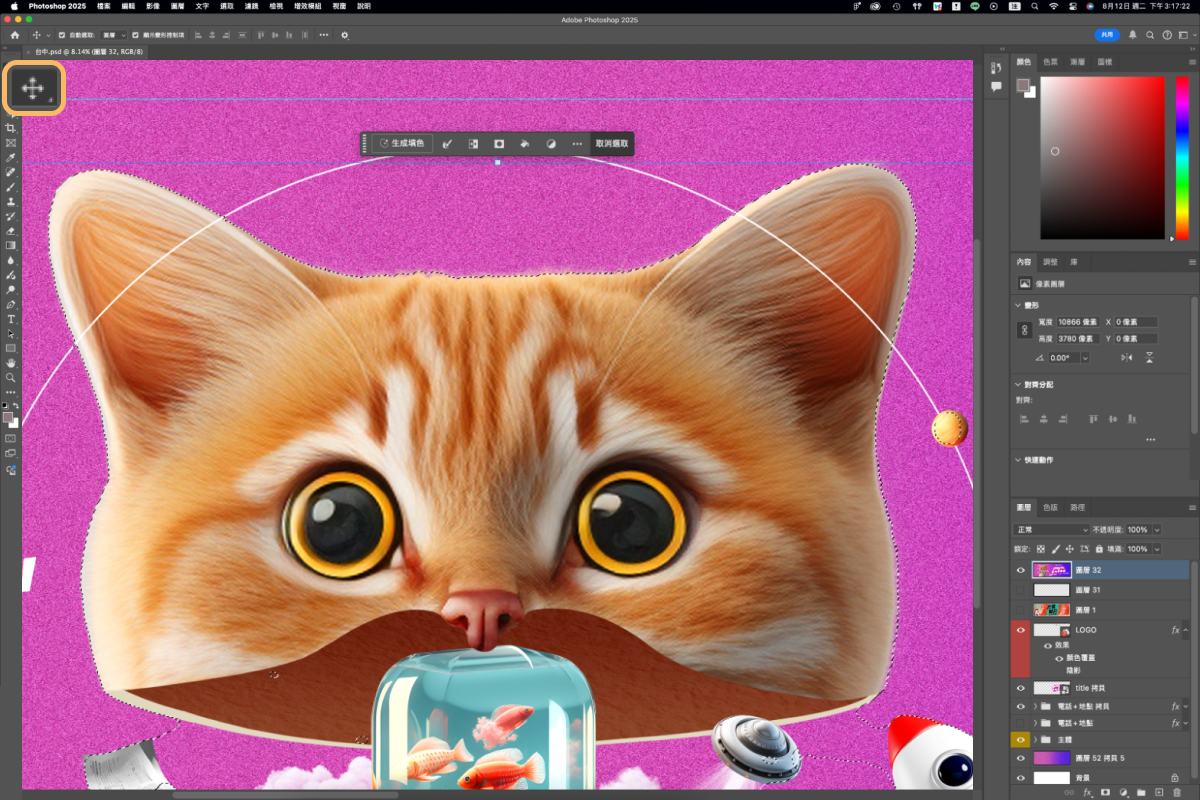The height and width of the screenshot is (800, 1200).
Task: Click the rainbow hue slider strip
Action: tap(1181, 157)
